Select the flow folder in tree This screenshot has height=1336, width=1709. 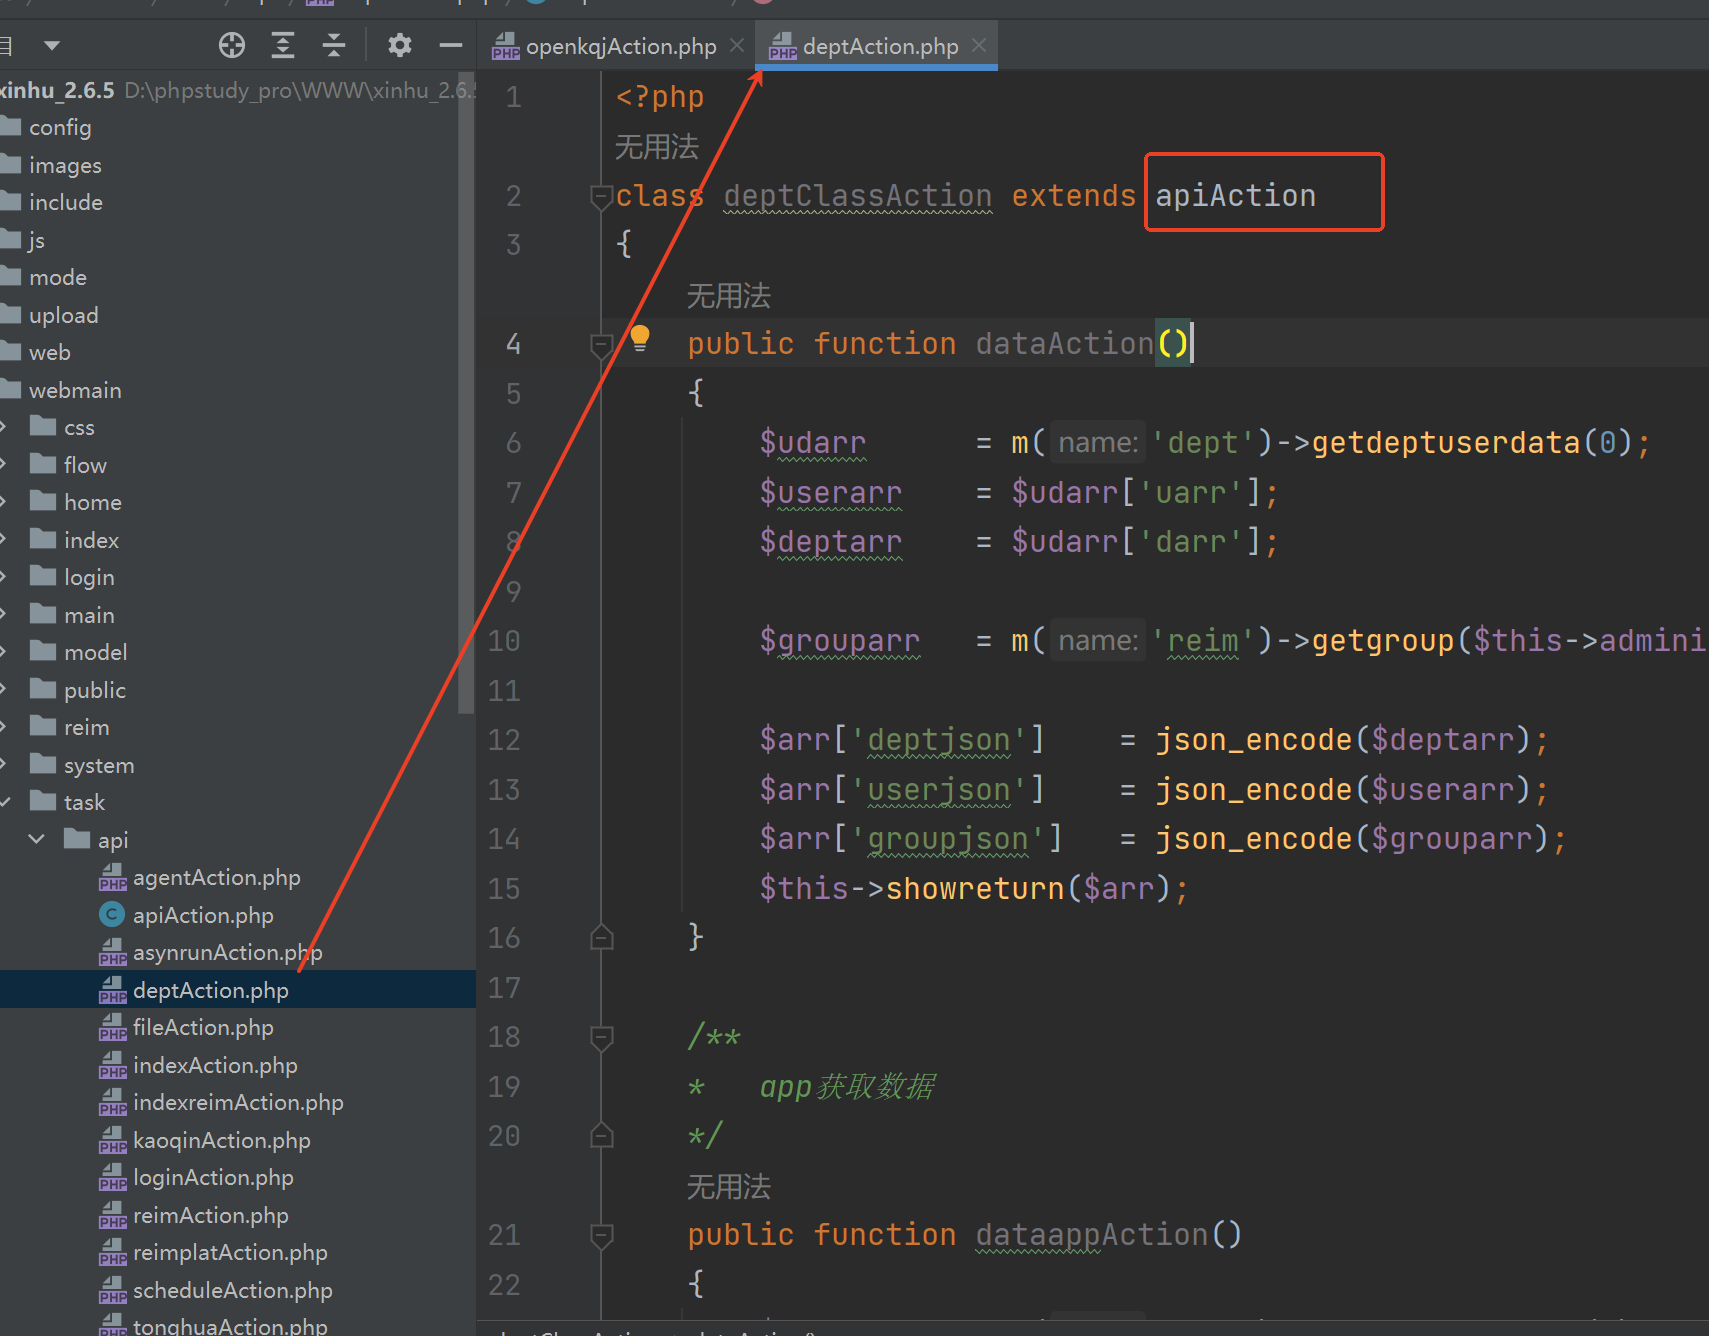tap(85, 465)
